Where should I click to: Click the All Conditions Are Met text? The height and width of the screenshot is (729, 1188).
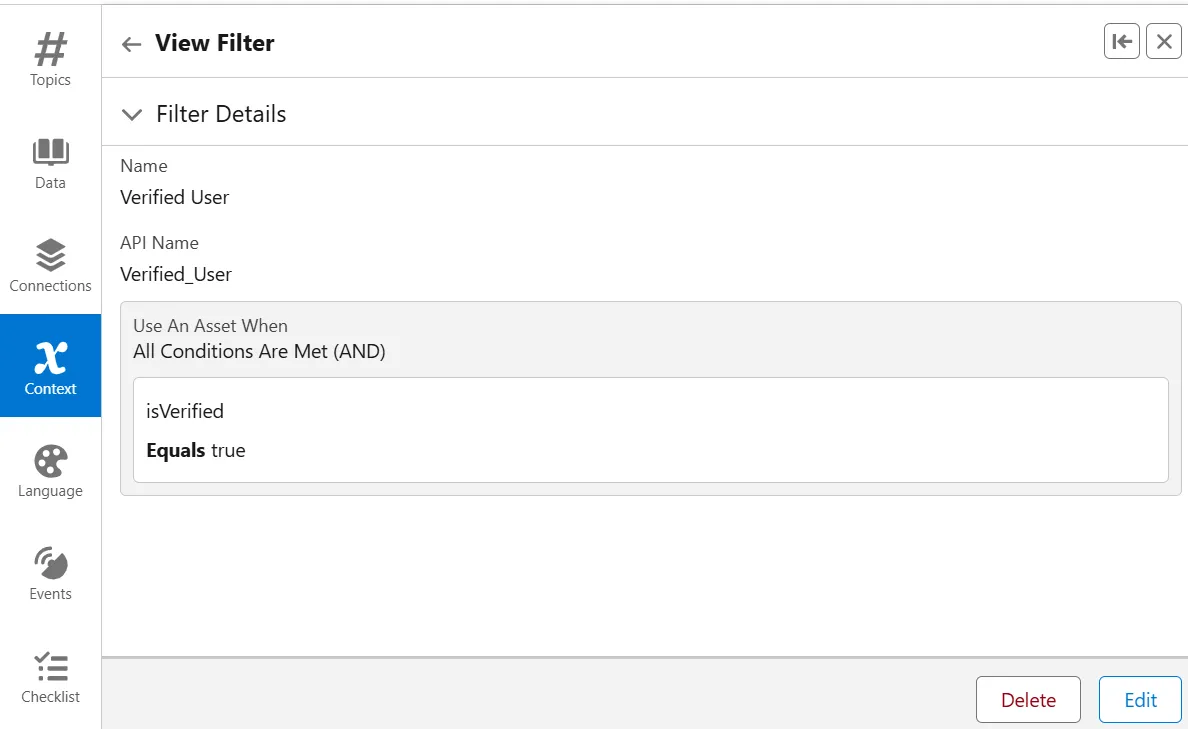(259, 351)
